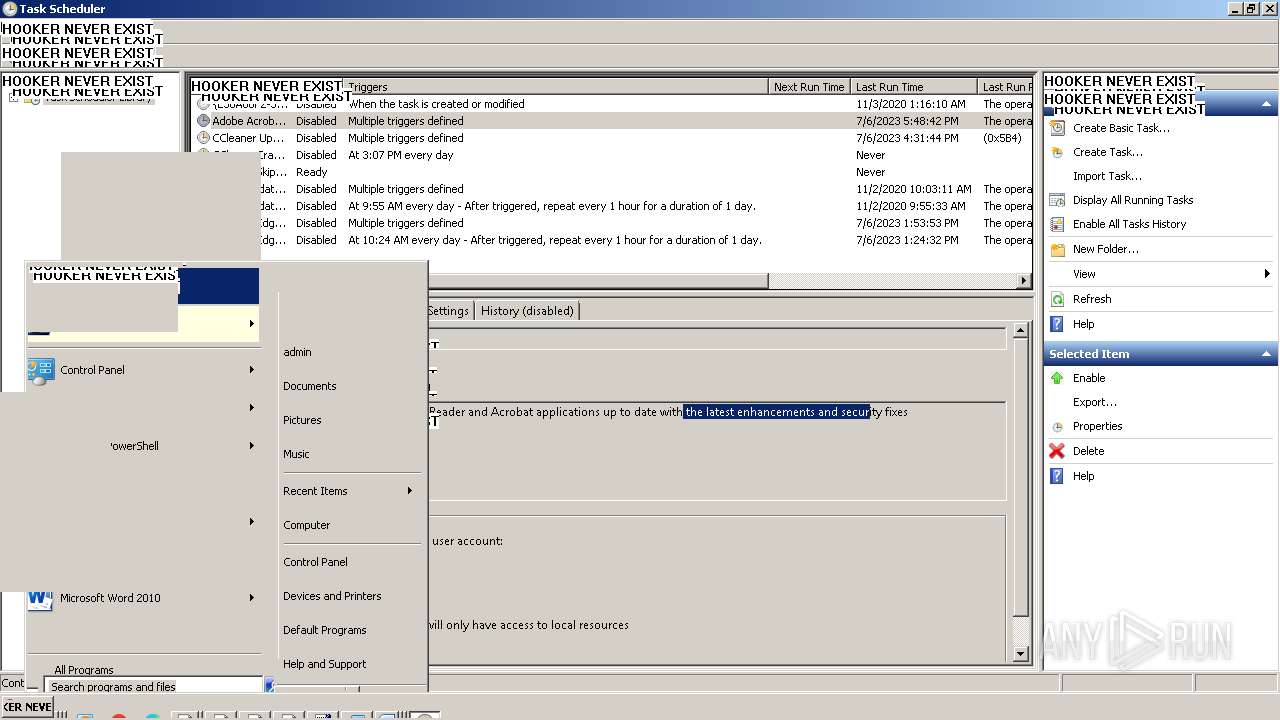Screen dimensions: 1280x720
Task: Open Help and Support
Action: (x=324, y=664)
